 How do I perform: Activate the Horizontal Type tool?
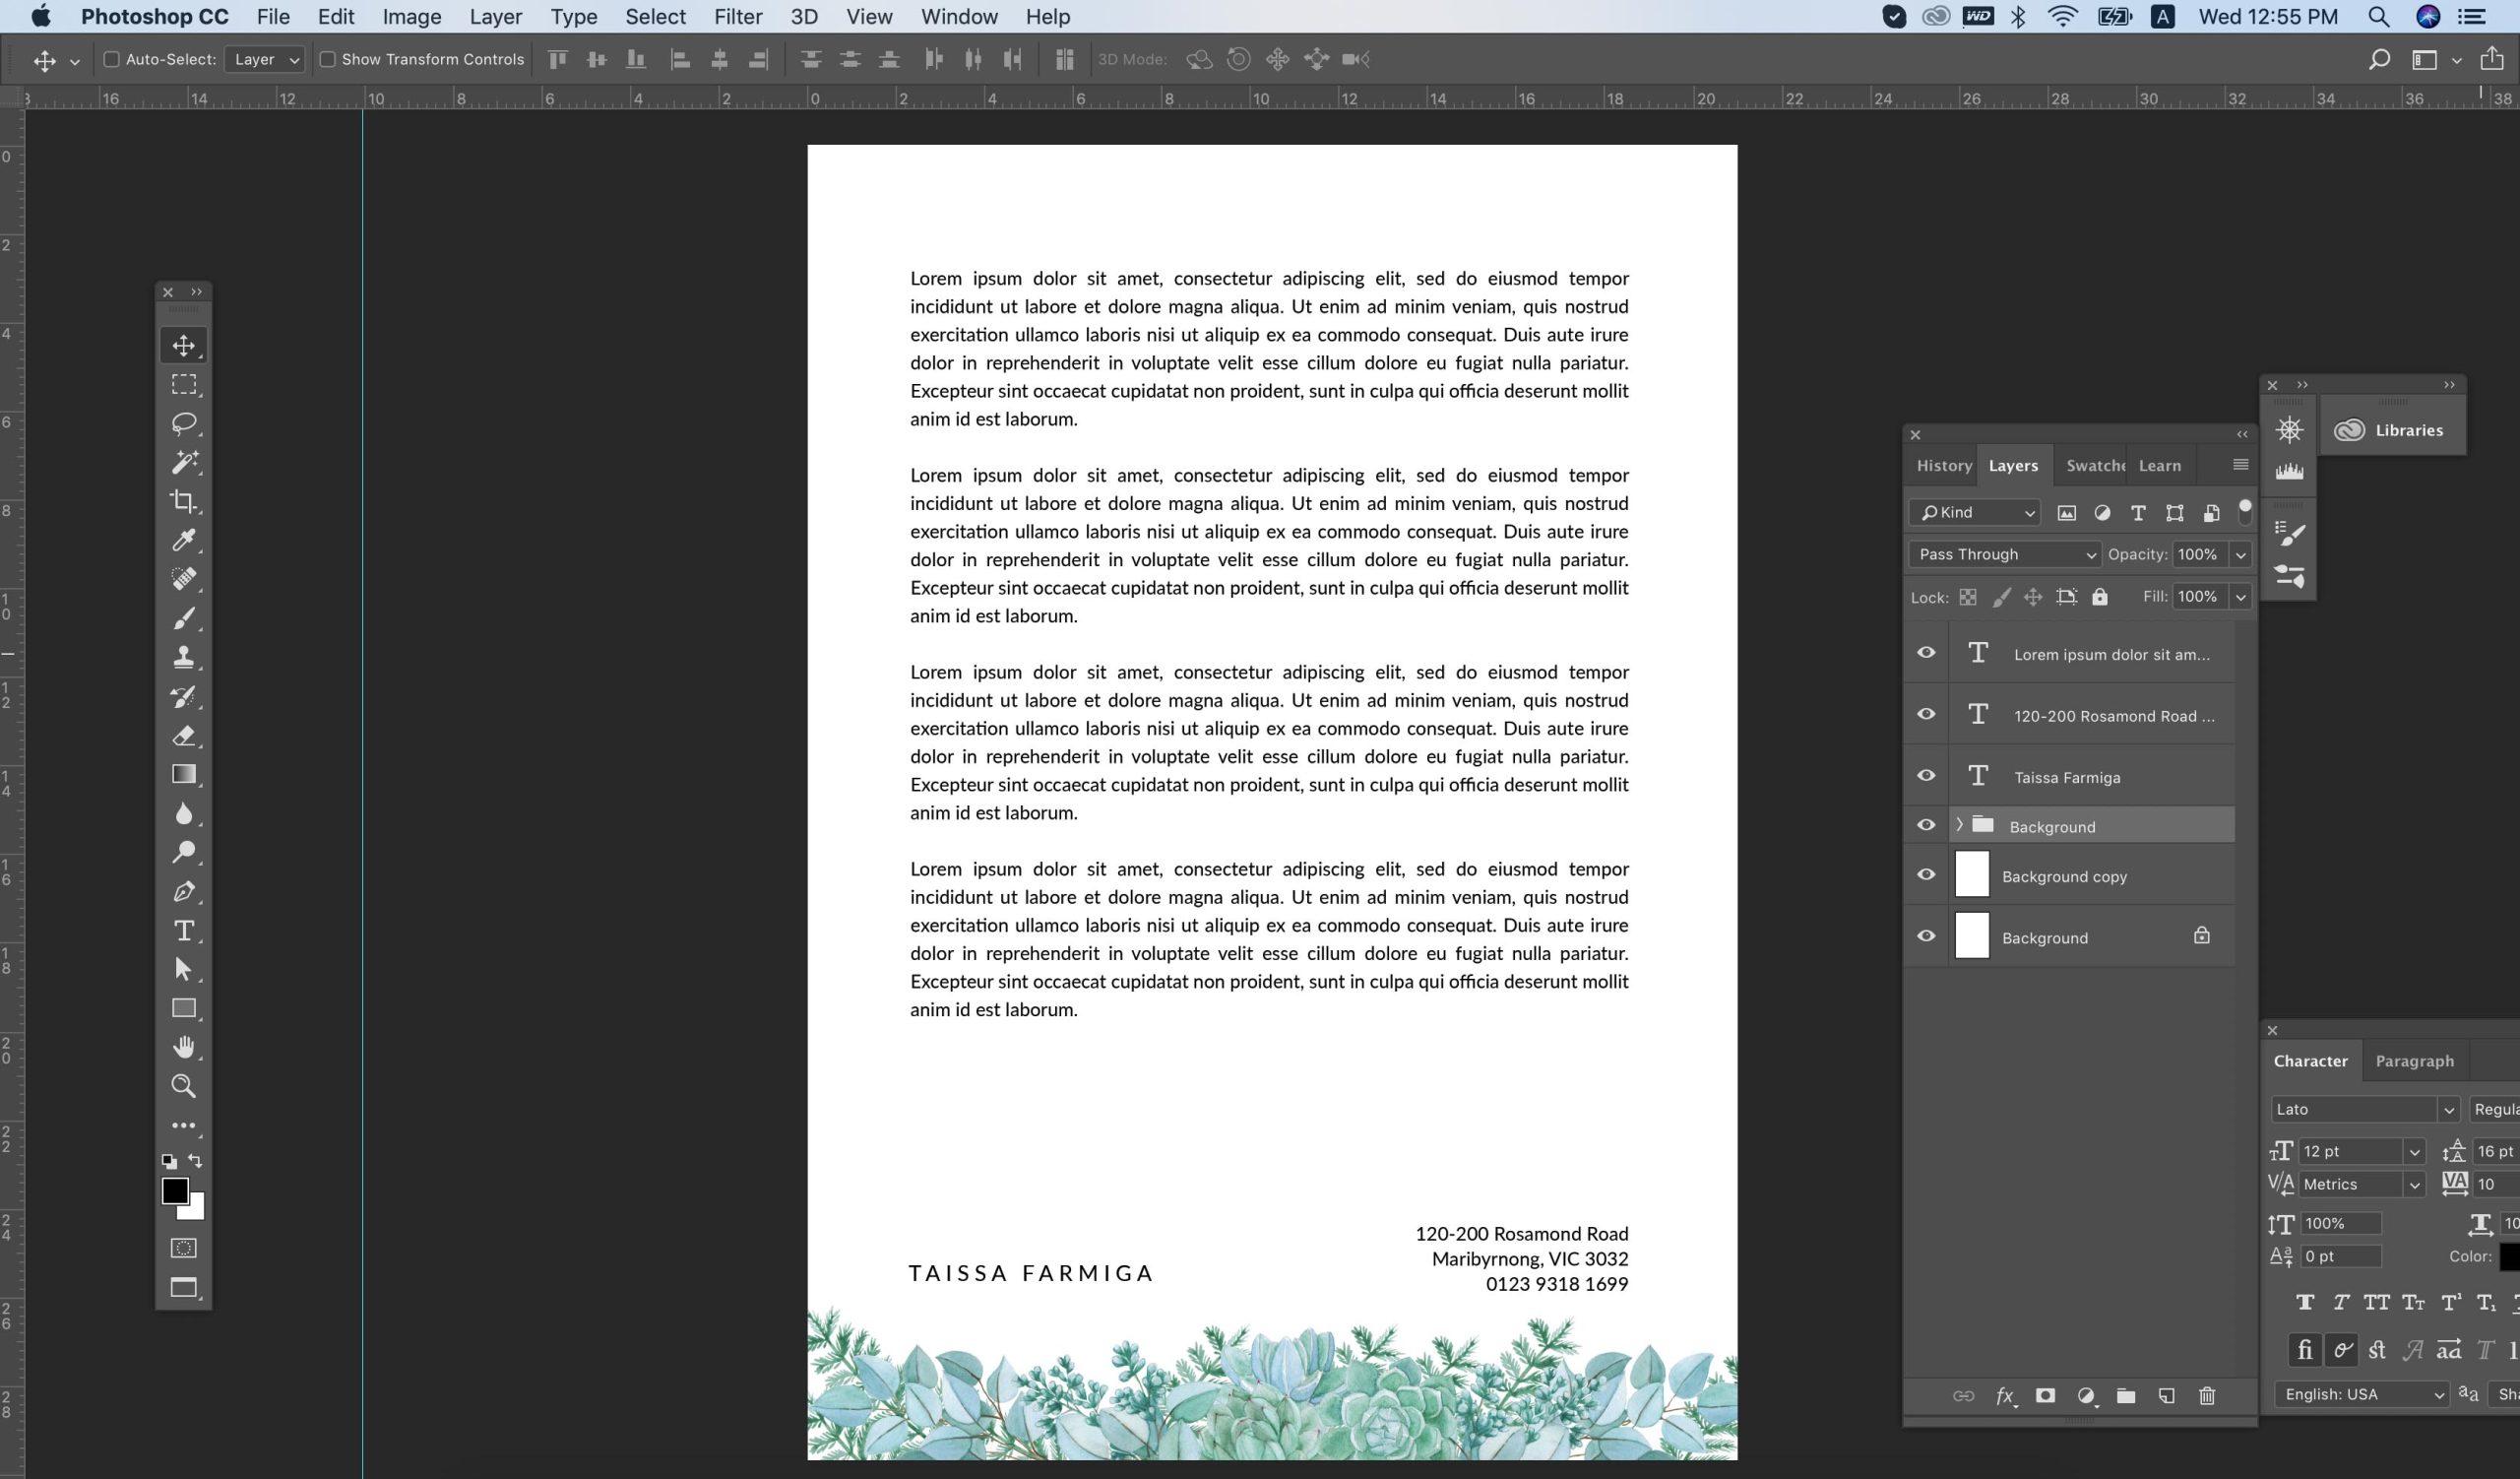point(184,931)
